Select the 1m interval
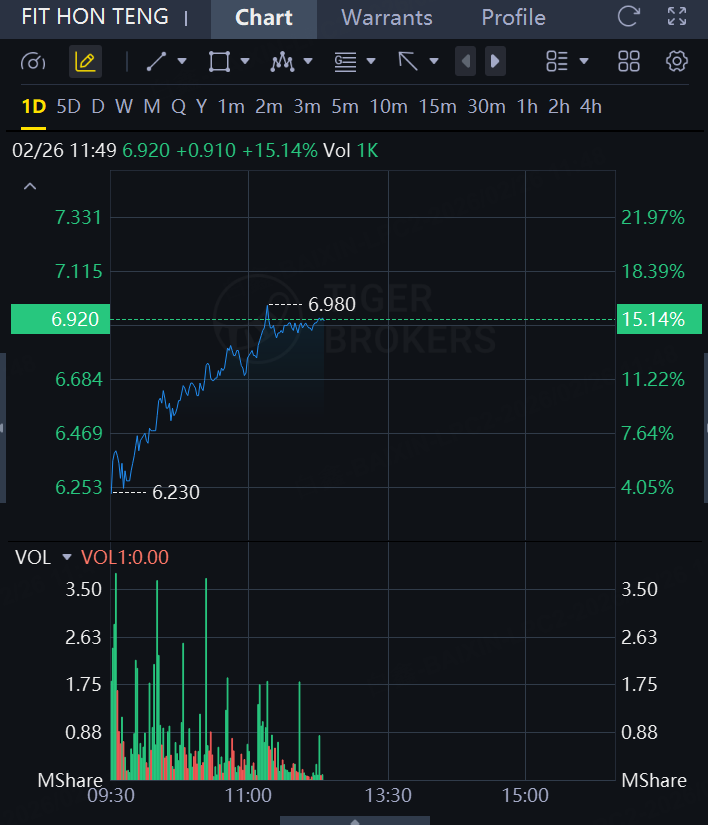708x825 pixels. coord(231,107)
